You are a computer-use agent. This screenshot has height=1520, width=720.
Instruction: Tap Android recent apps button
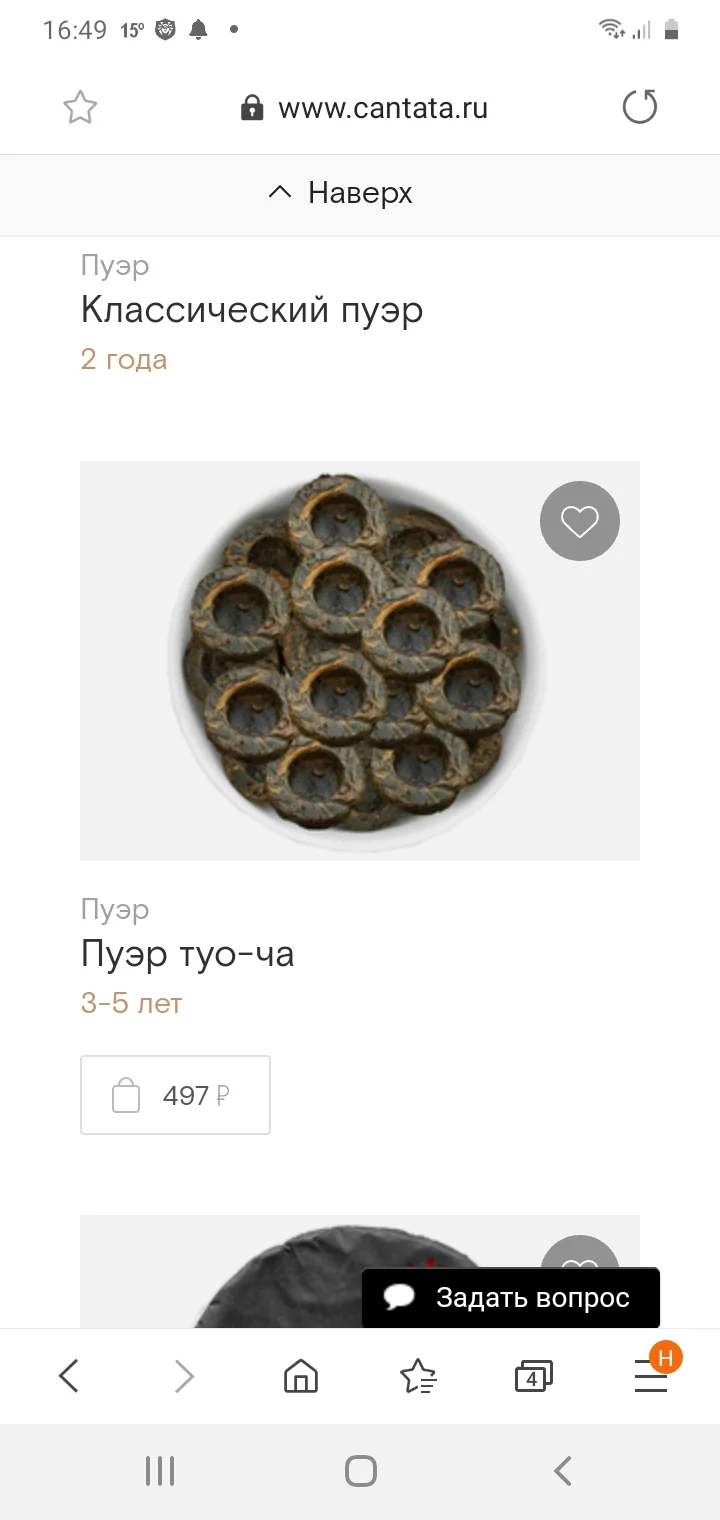coord(160,1471)
